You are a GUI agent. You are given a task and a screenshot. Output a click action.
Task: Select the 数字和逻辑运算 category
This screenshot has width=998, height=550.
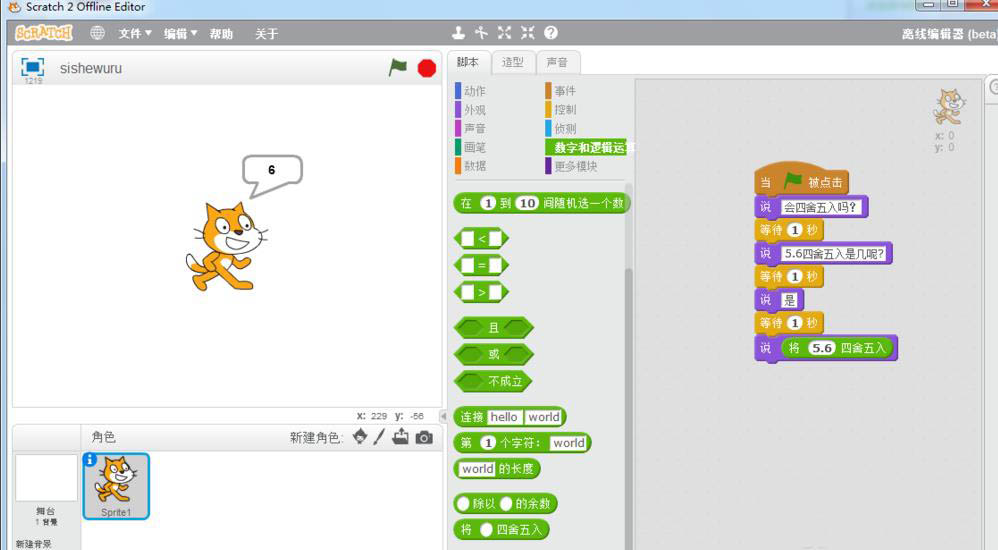586,147
